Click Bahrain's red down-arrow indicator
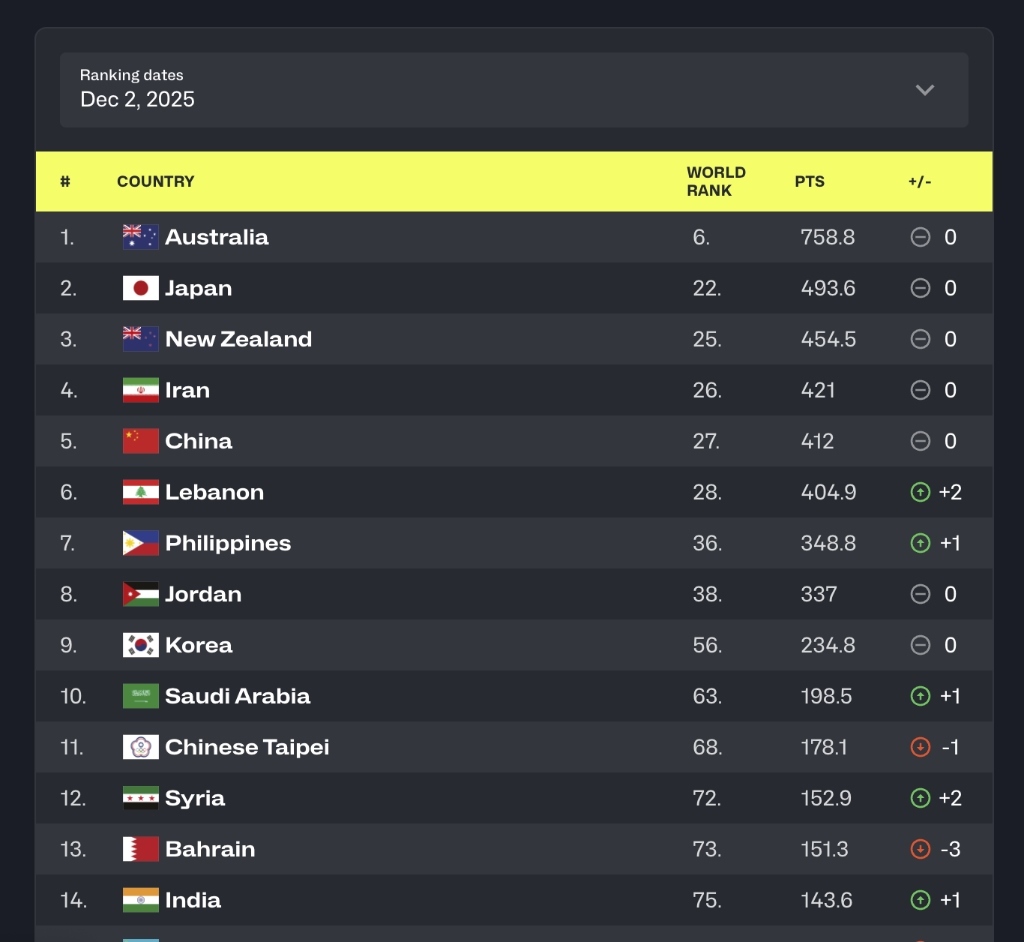Viewport: 1024px width, 942px height. pyautogui.click(x=920, y=849)
